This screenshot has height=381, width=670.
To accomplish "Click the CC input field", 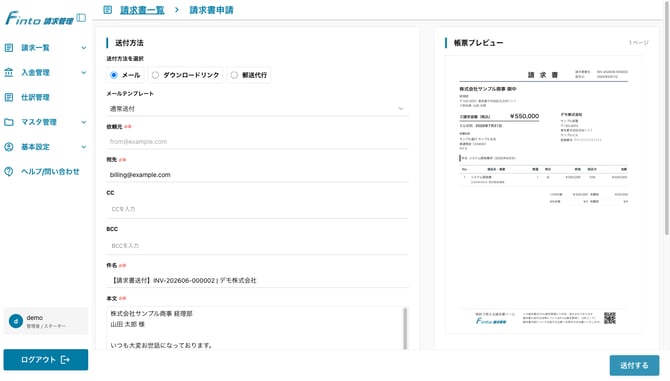I will [x=257, y=209].
